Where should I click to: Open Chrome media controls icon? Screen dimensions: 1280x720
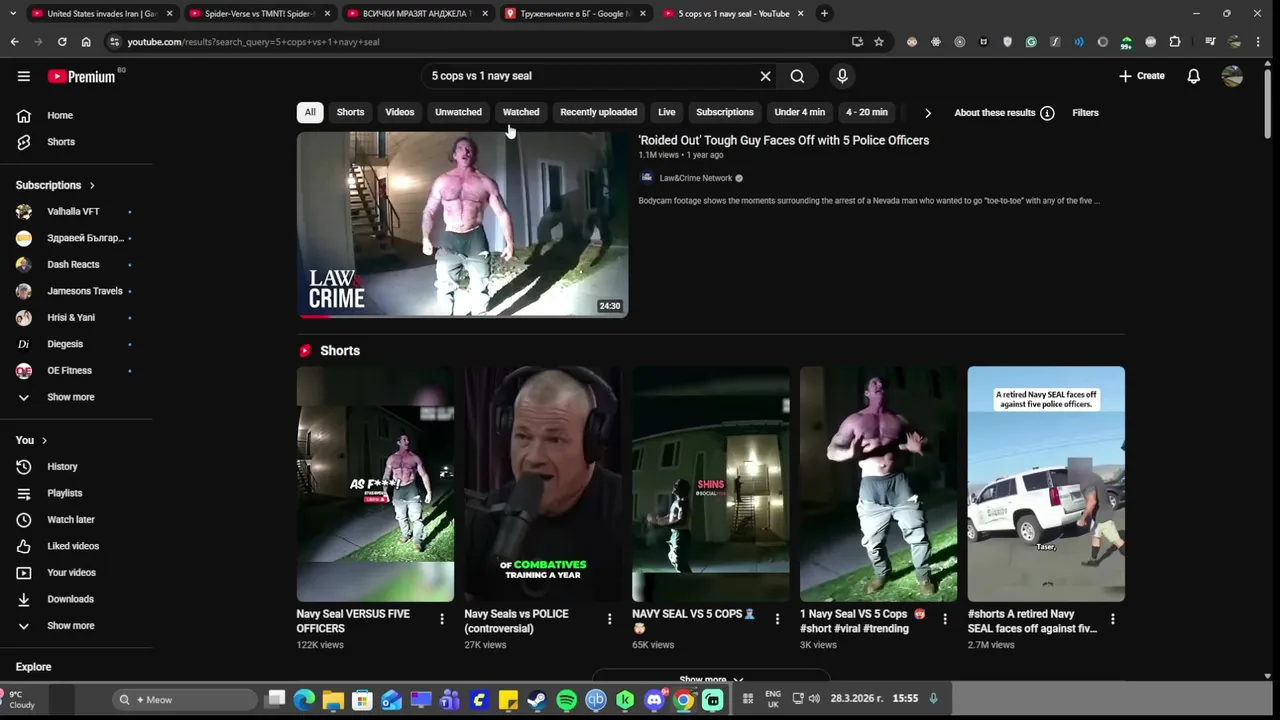(x=1209, y=42)
